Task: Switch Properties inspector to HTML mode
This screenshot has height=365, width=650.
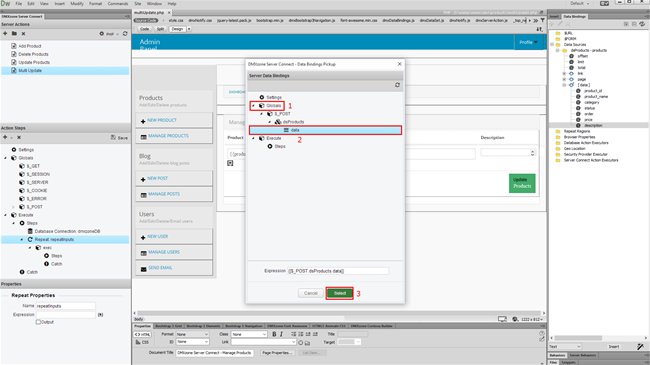Action: [142, 334]
